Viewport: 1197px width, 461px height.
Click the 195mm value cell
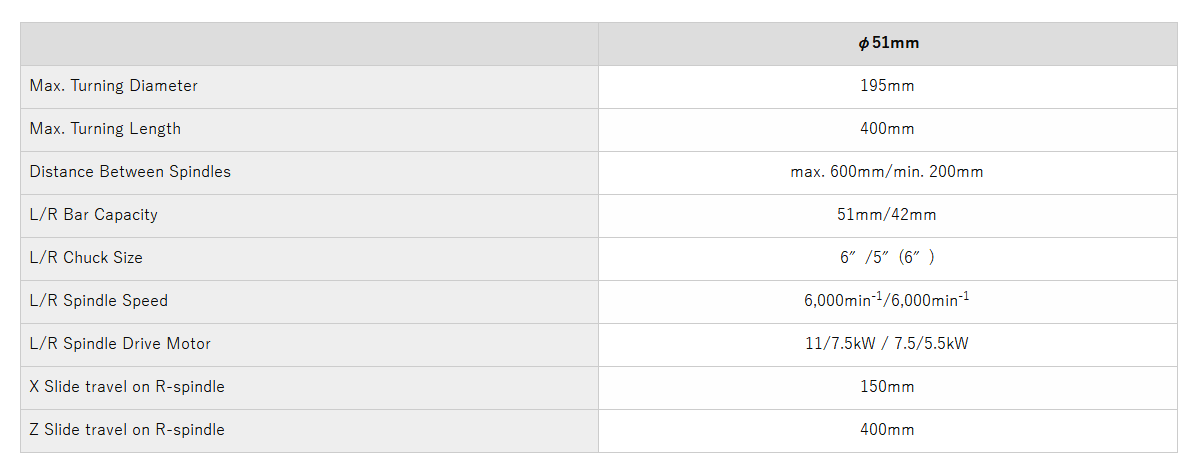888,86
